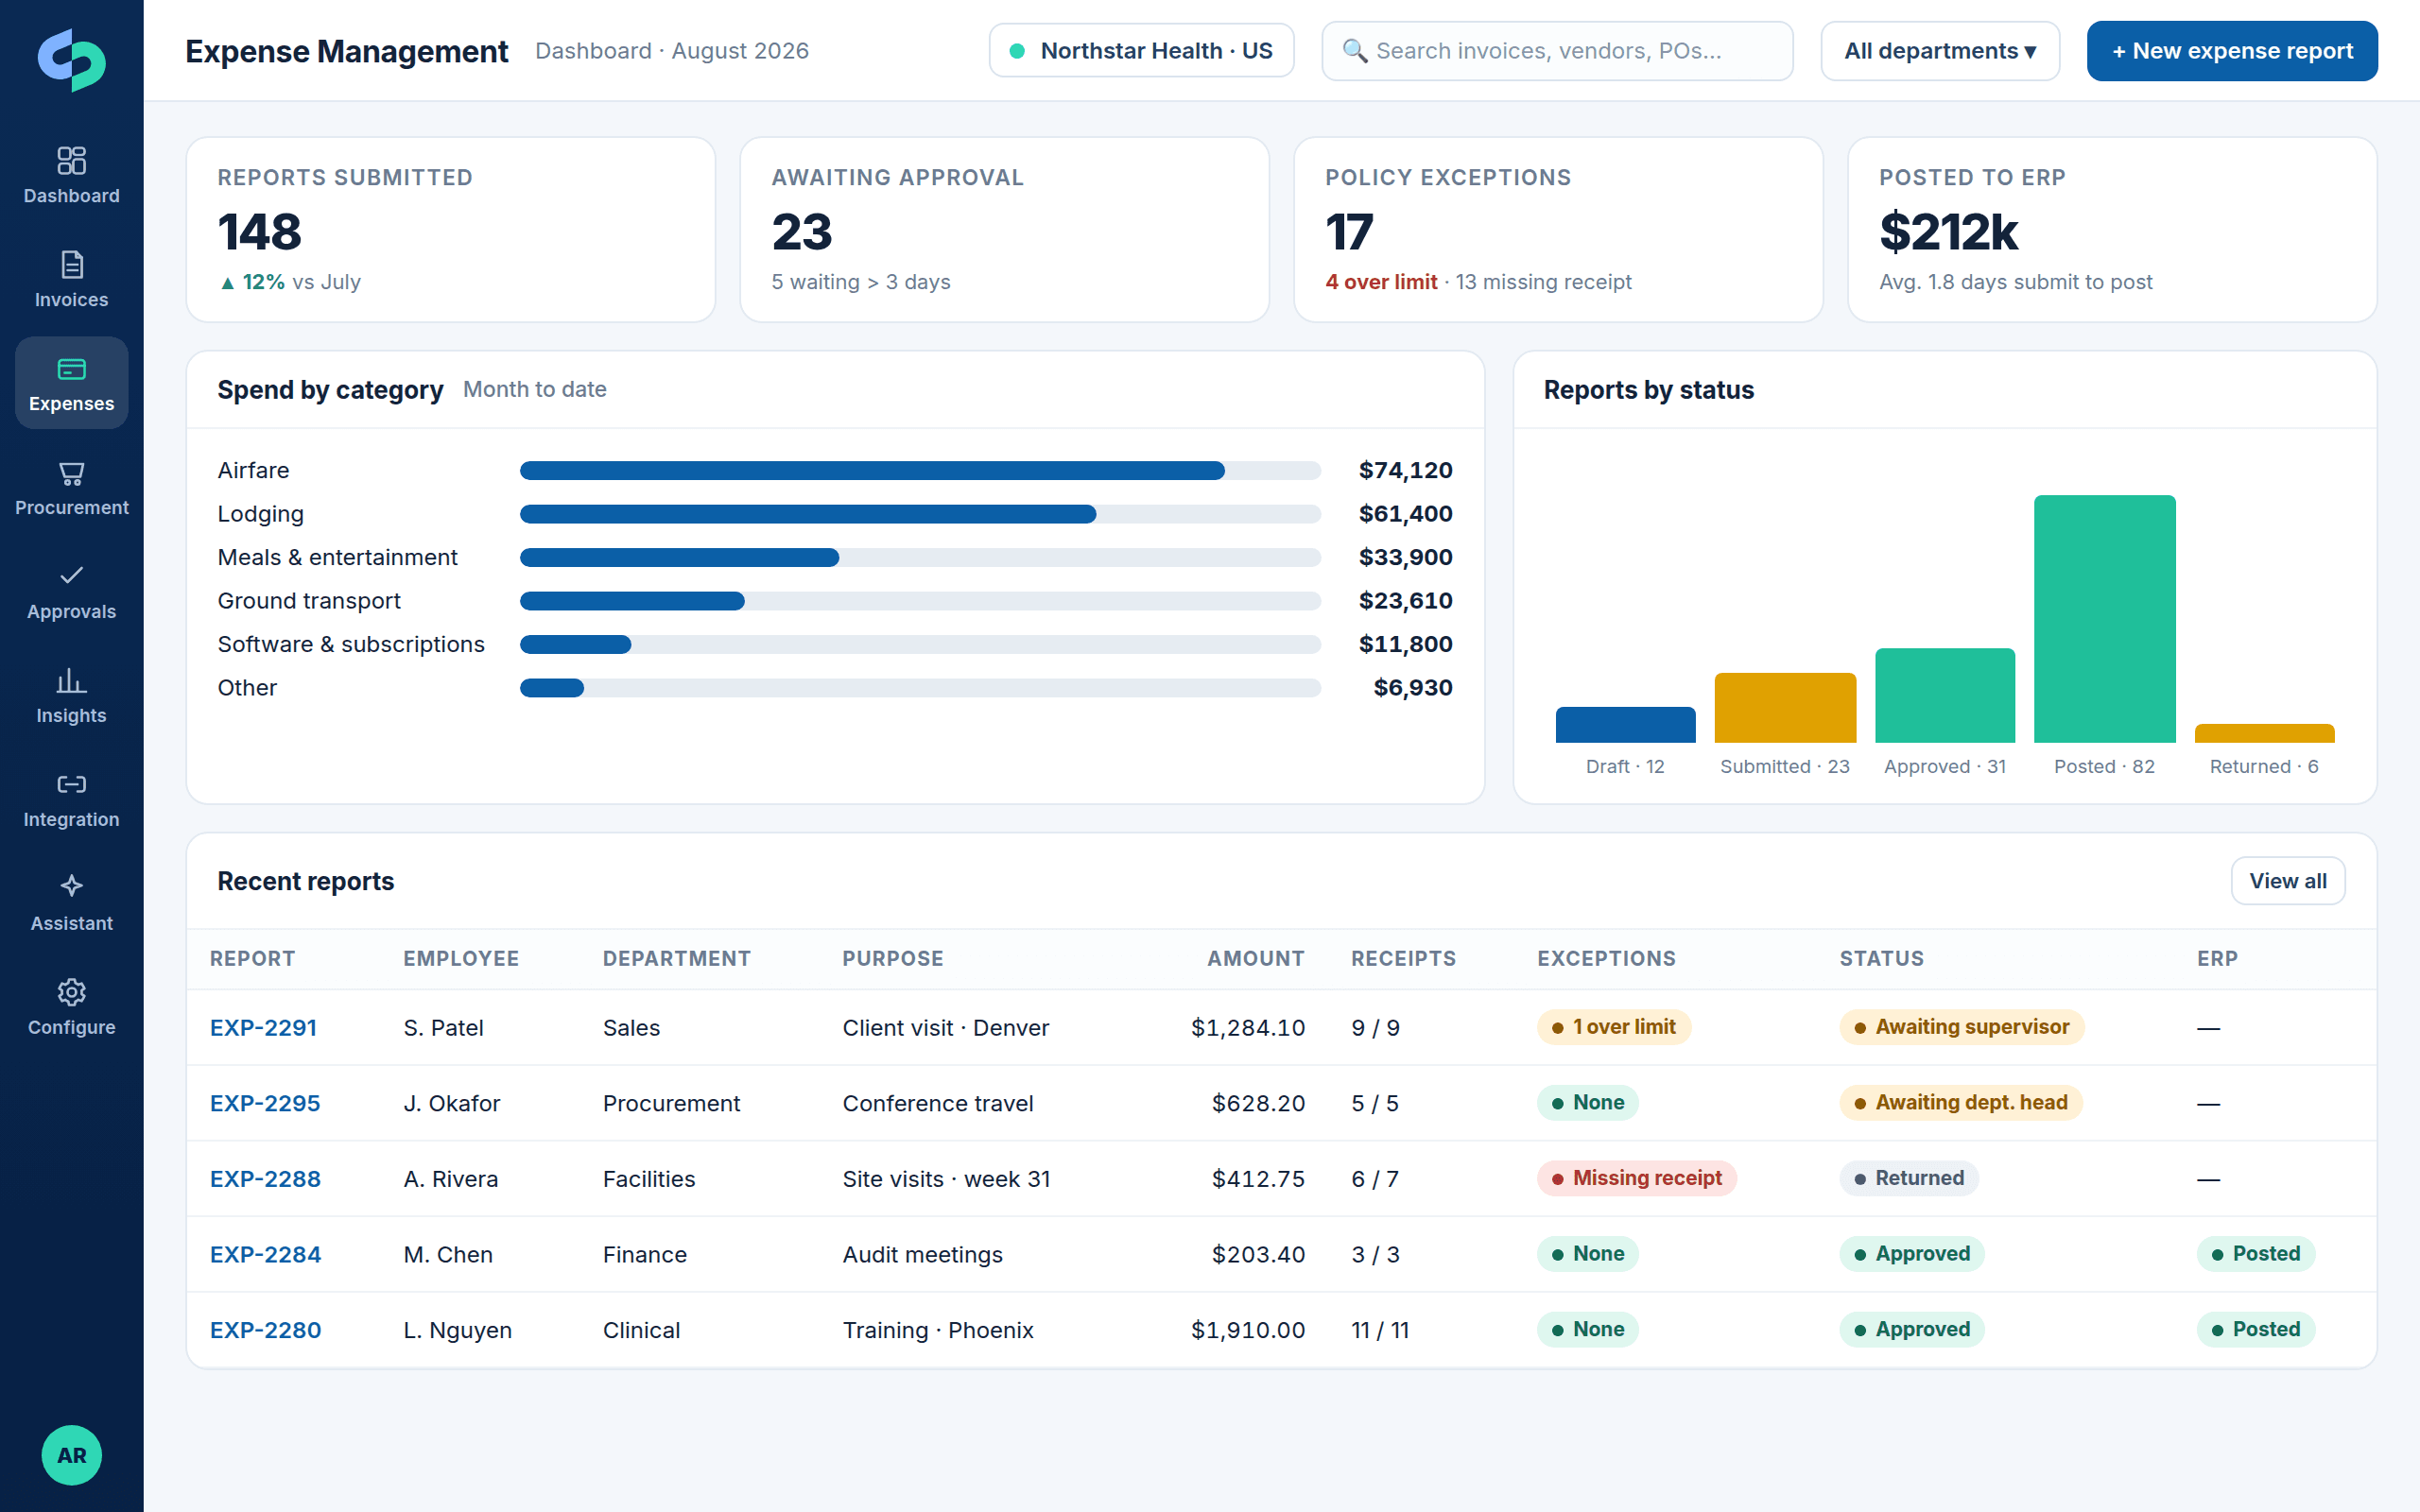The width and height of the screenshot is (2420, 1512).
Task: Click the 1 over limit exception badge
Action: pos(1613,1027)
